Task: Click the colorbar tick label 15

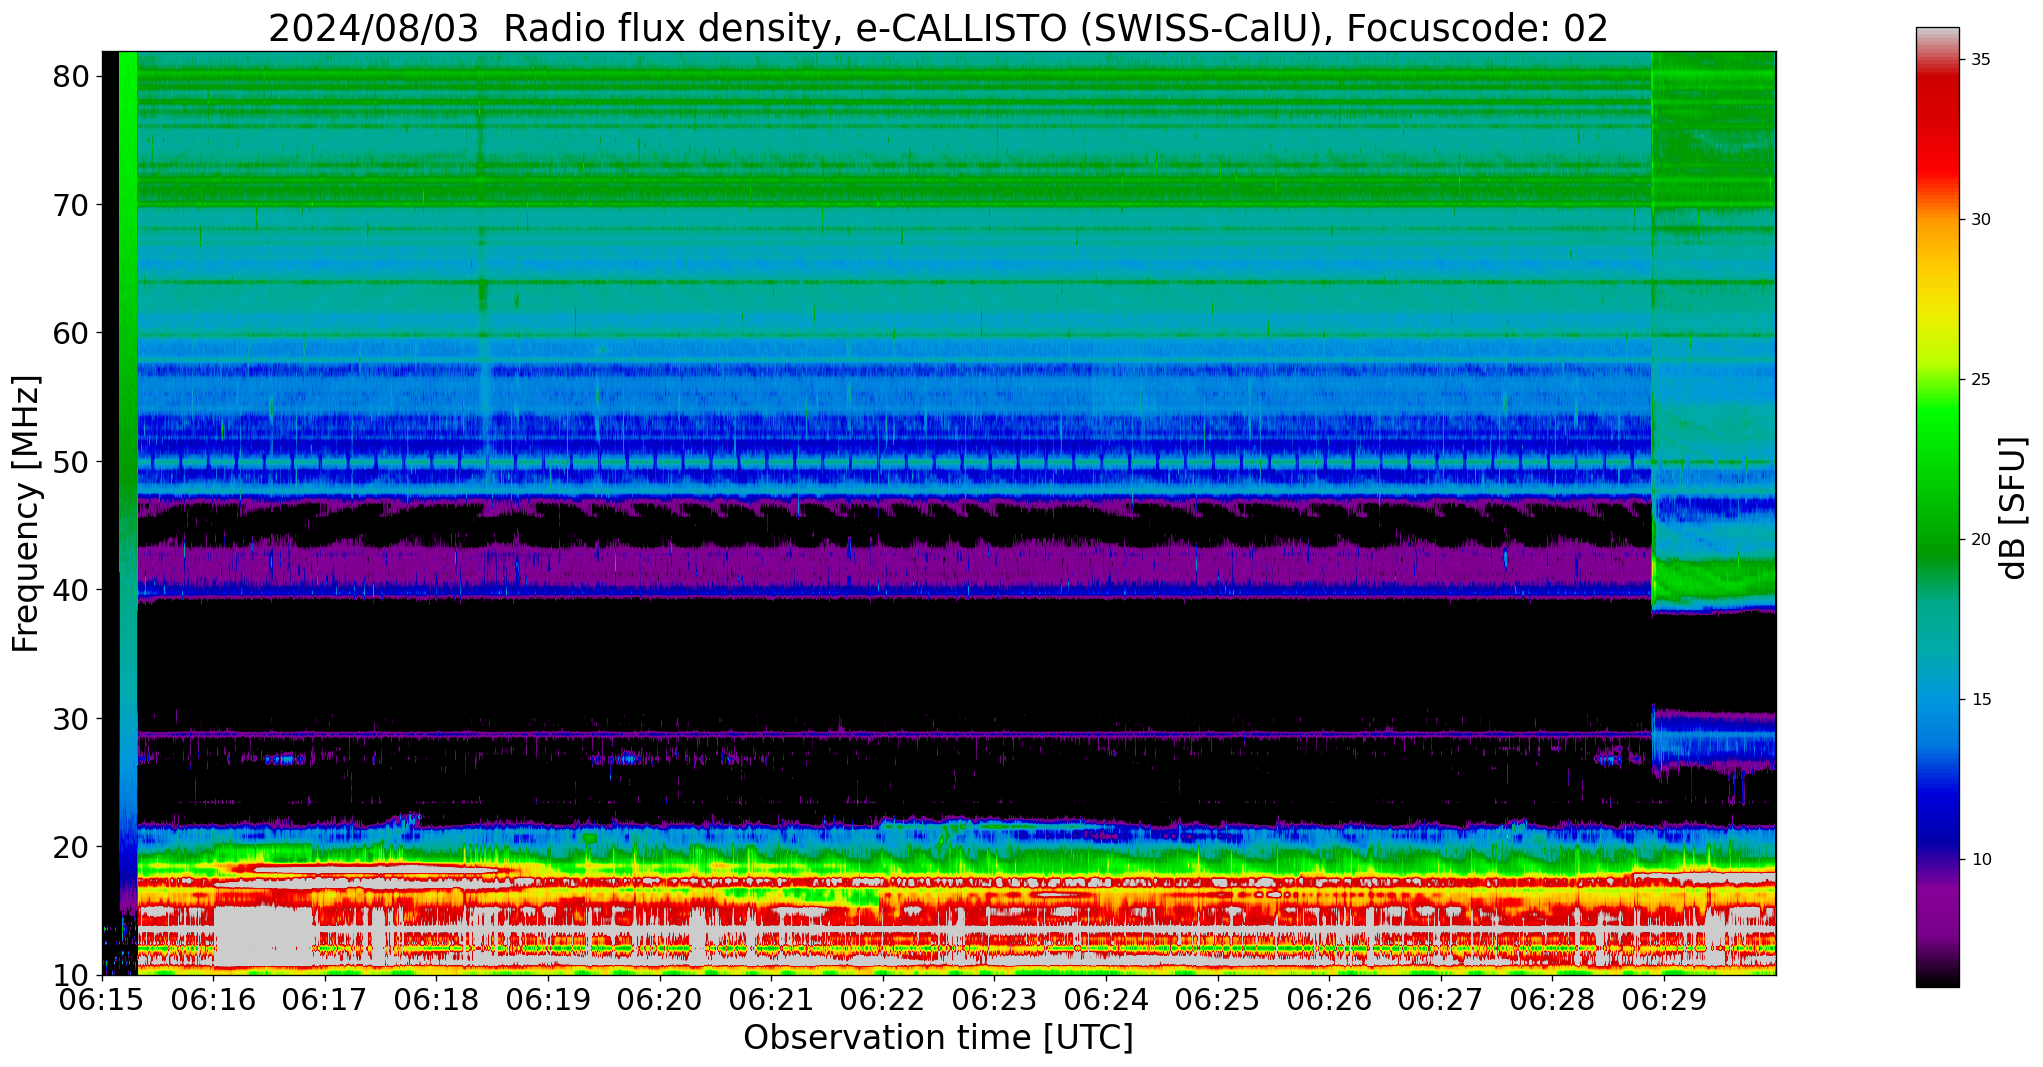Action: click(x=1981, y=700)
